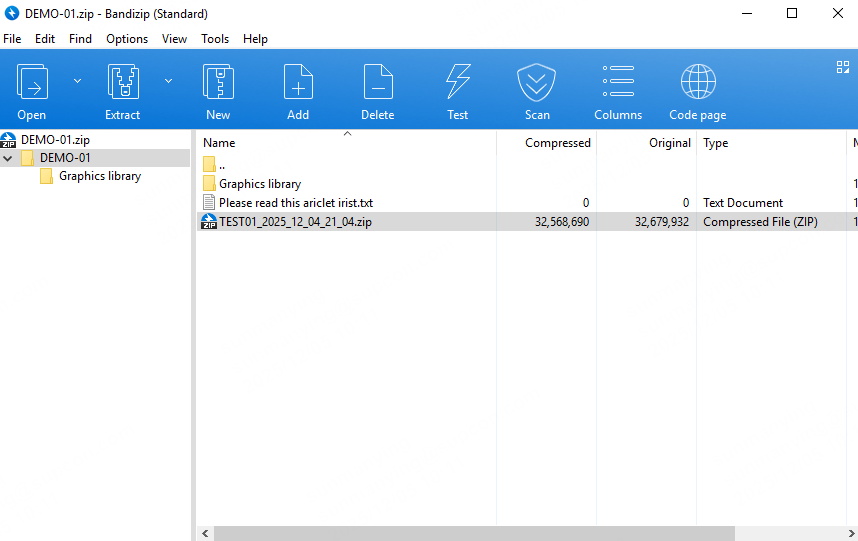Image resolution: width=858 pixels, height=541 pixels.
Task: Click the Add files toolbar icon
Action: tap(298, 82)
